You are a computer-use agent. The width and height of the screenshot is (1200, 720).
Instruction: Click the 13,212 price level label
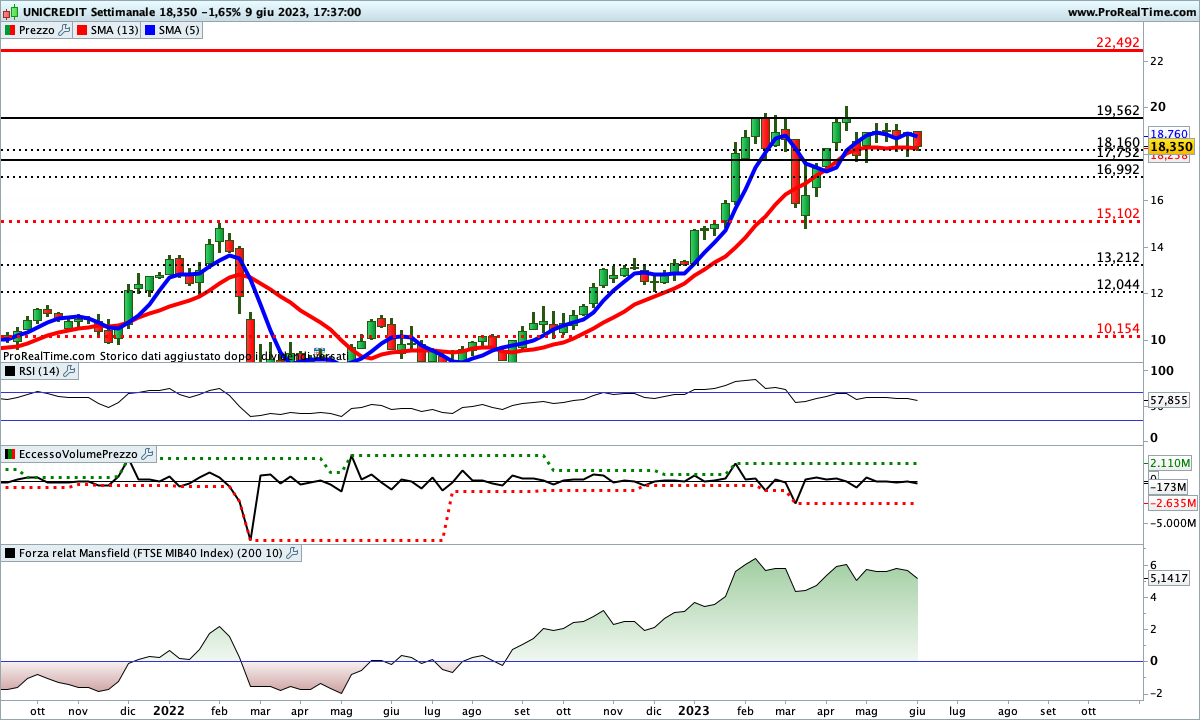coord(1118,258)
